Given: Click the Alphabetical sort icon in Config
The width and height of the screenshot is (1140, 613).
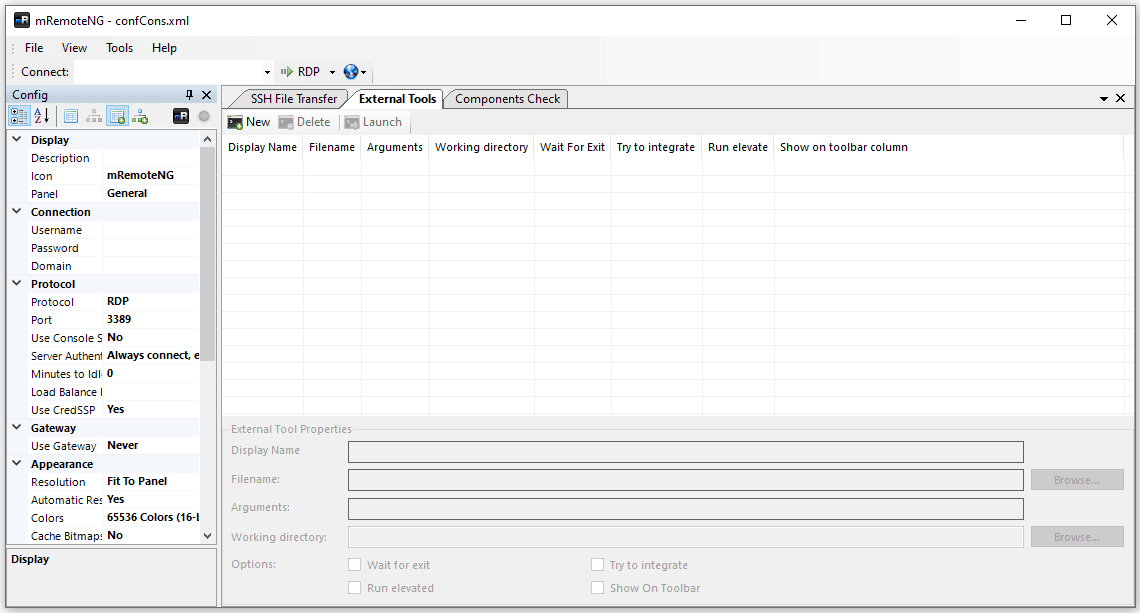Looking at the screenshot, I should click(x=42, y=116).
